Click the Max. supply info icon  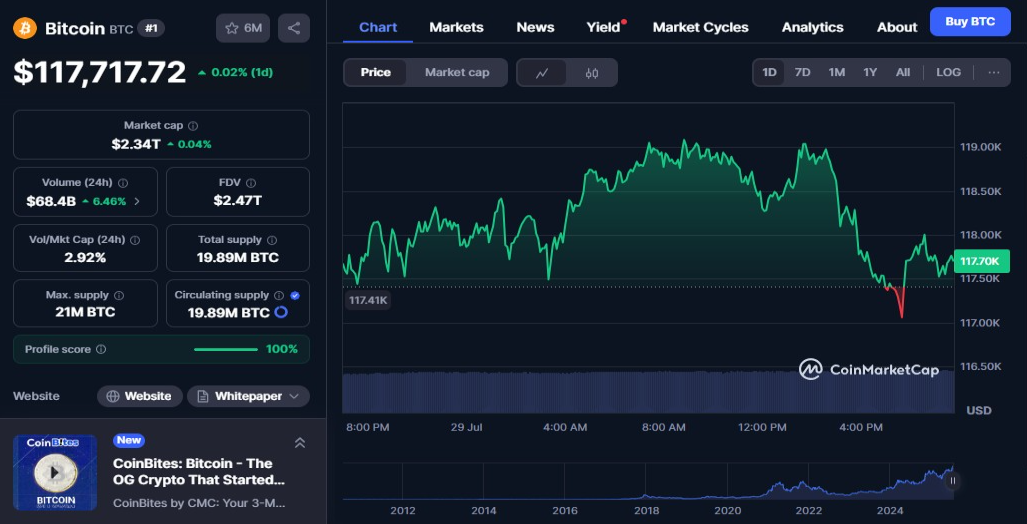[x=120, y=296]
